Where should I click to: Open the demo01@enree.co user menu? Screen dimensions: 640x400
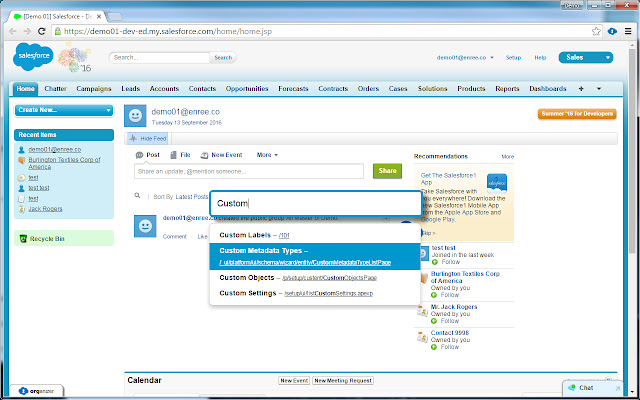tap(465, 58)
